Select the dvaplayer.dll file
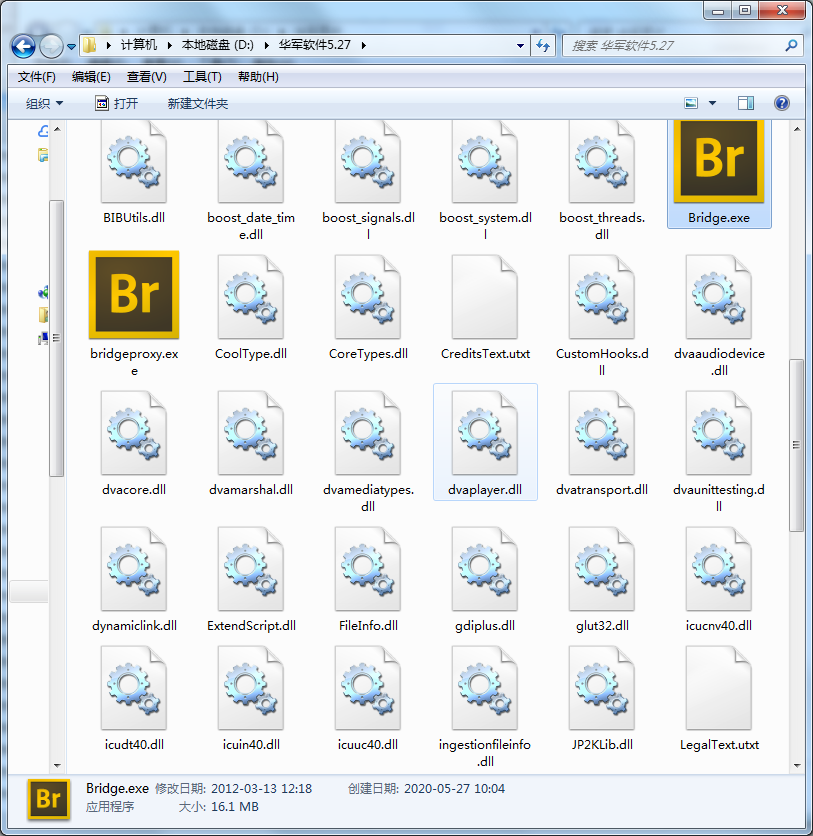 tap(485, 432)
